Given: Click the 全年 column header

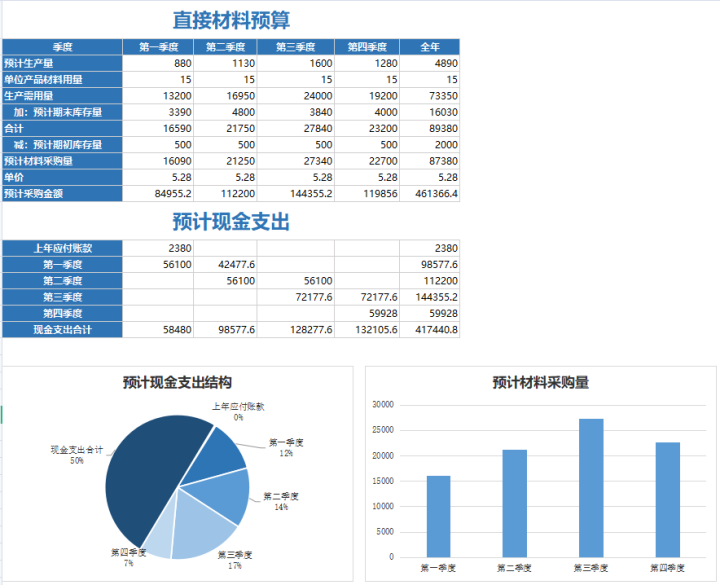Looking at the screenshot, I should click(430, 47).
